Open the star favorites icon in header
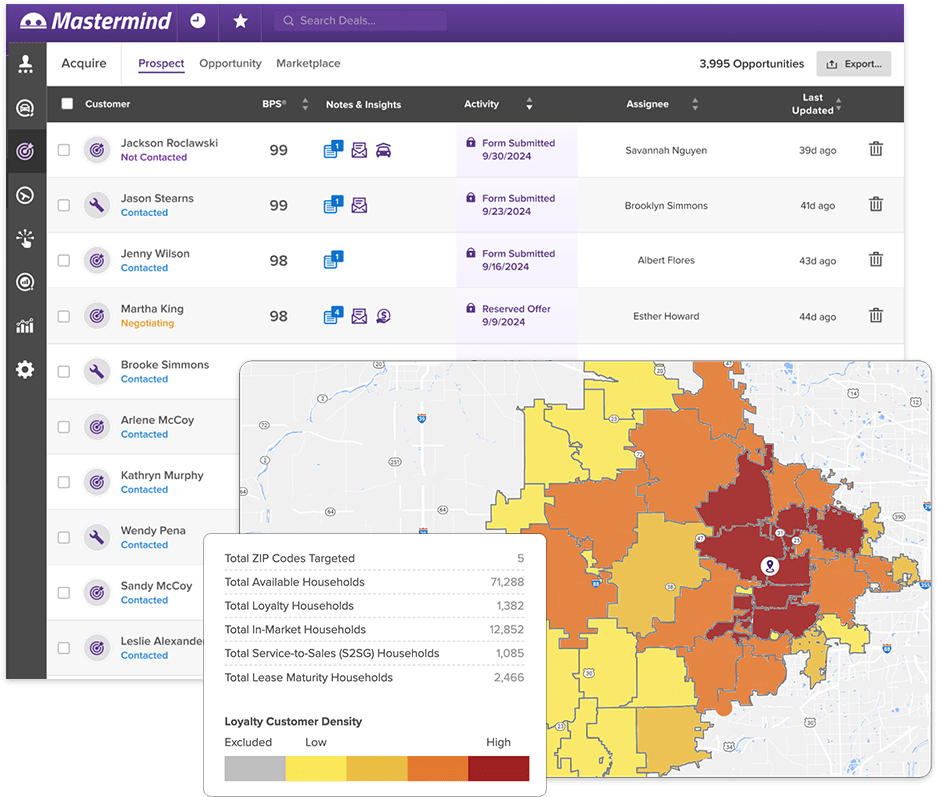937x797 pixels. point(240,22)
